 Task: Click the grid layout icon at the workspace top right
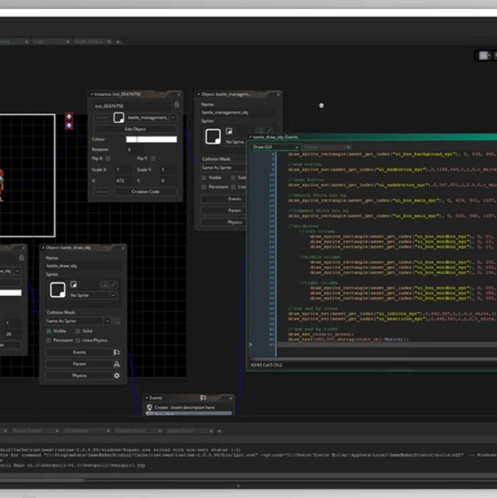(483, 56)
